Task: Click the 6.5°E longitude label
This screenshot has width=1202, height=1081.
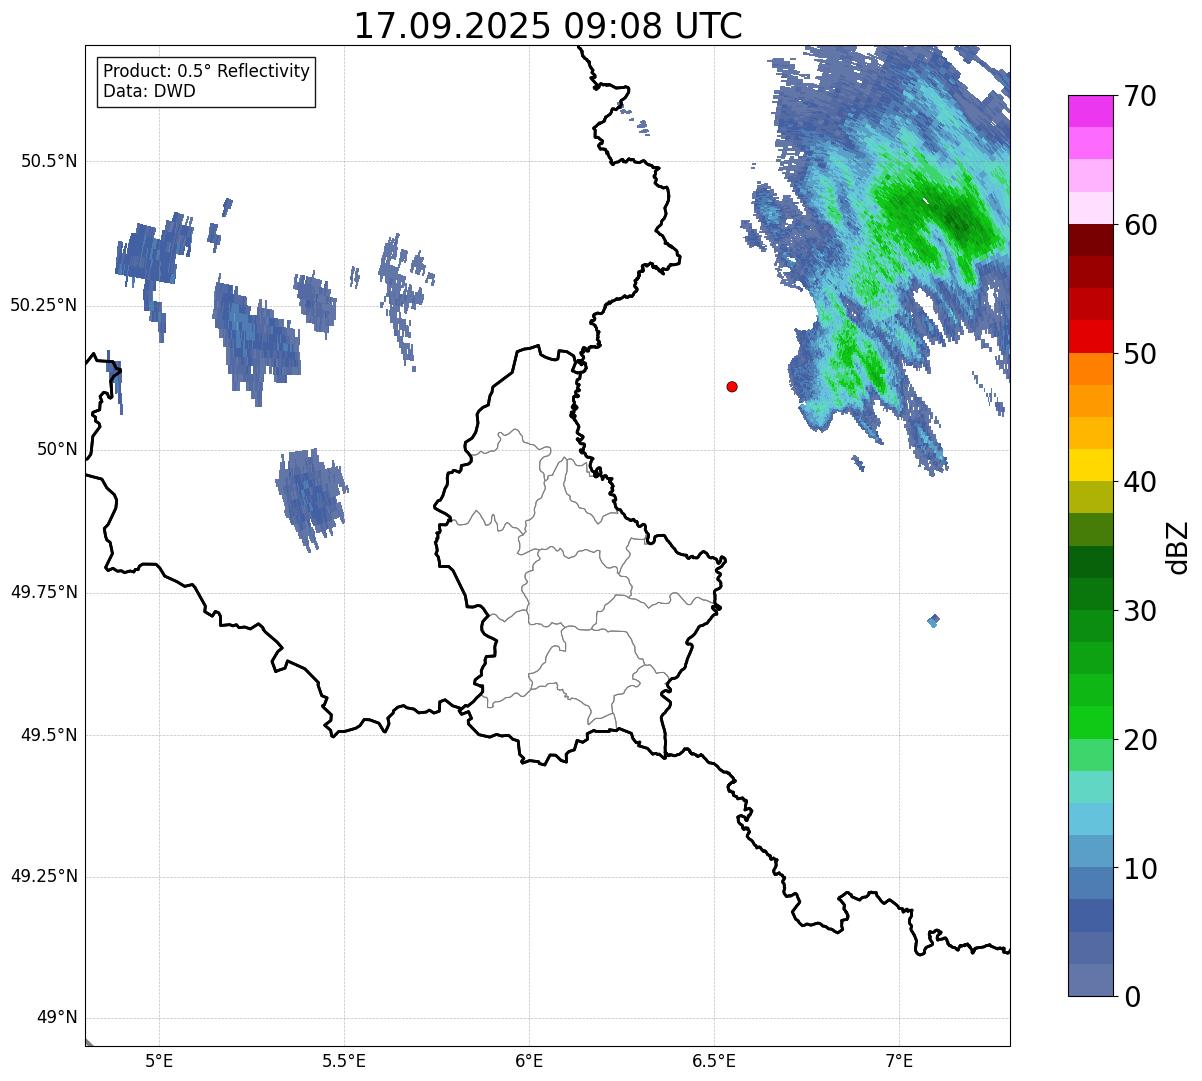Action: point(714,1061)
